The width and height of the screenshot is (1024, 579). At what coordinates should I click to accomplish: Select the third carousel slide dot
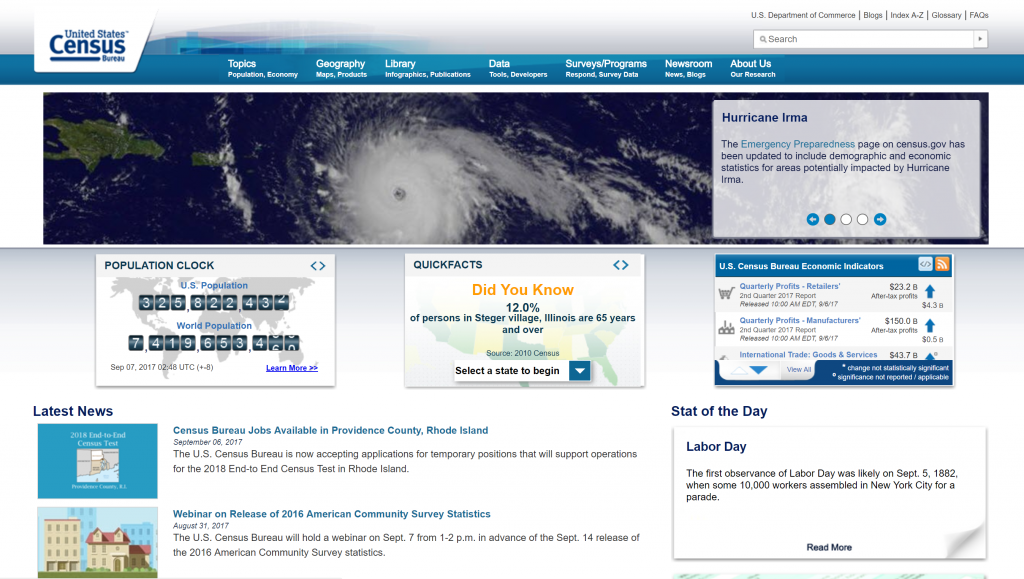(x=846, y=219)
